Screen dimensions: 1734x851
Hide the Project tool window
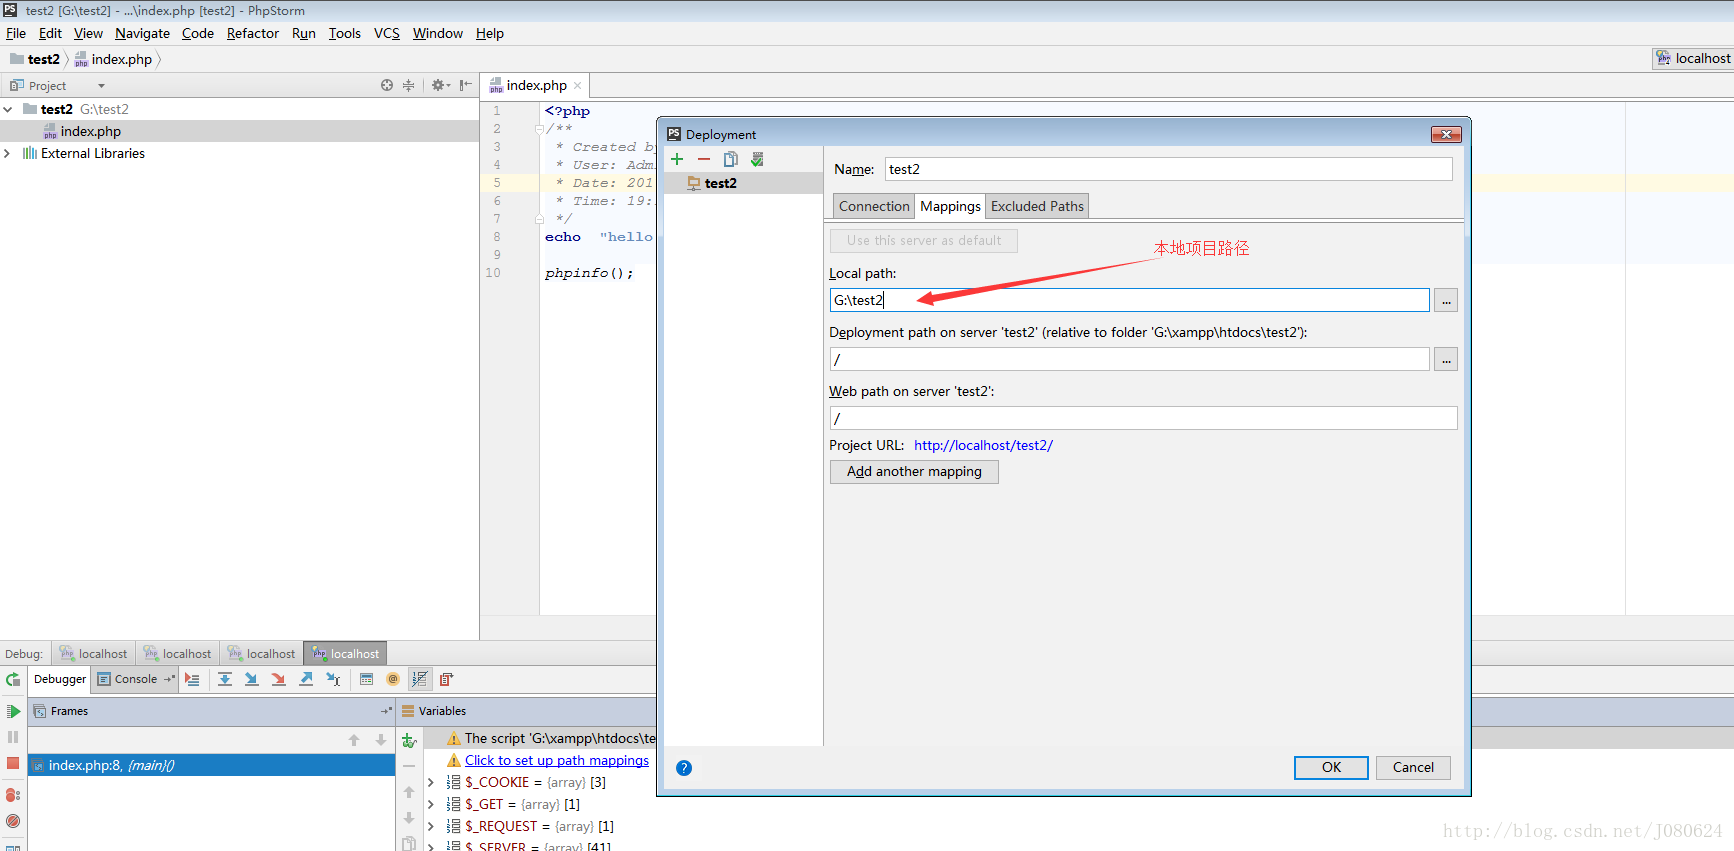point(465,86)
